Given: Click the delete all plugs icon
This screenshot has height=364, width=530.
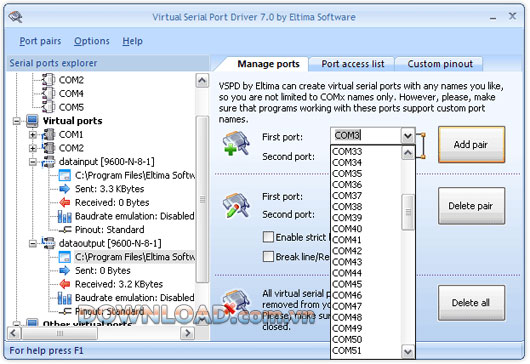Looking at the screenshot, I should tap(237, 301).
